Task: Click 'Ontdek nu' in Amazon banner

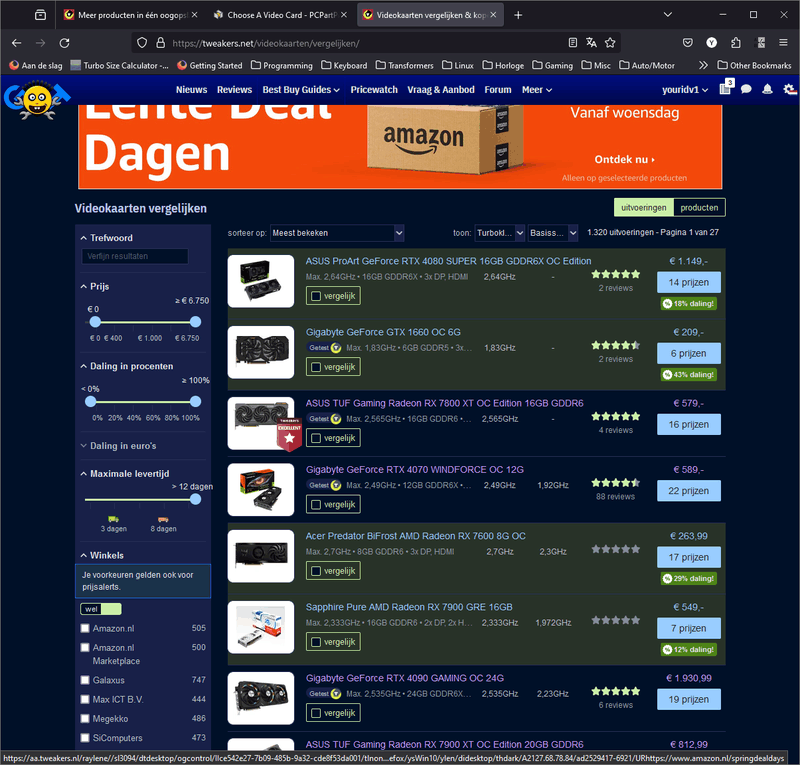Action: point(624,159)
